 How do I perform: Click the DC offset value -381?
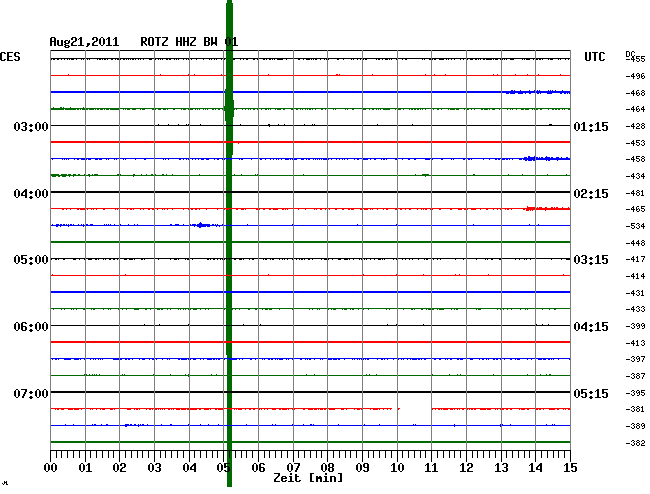click(635, 409)
